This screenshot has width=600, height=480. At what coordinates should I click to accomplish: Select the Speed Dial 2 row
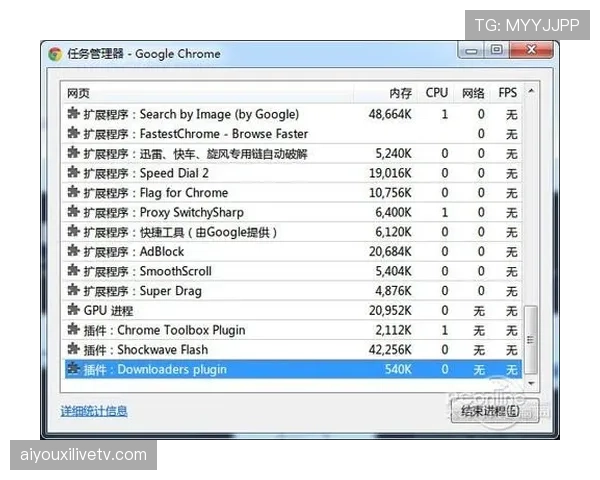292,173
